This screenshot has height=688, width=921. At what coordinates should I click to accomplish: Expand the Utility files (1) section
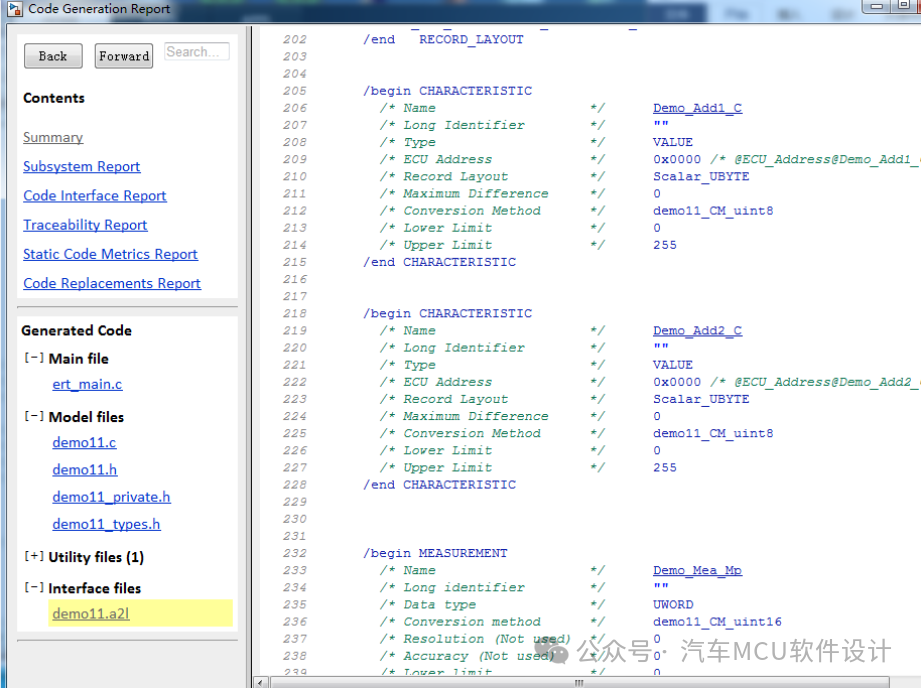33,556
